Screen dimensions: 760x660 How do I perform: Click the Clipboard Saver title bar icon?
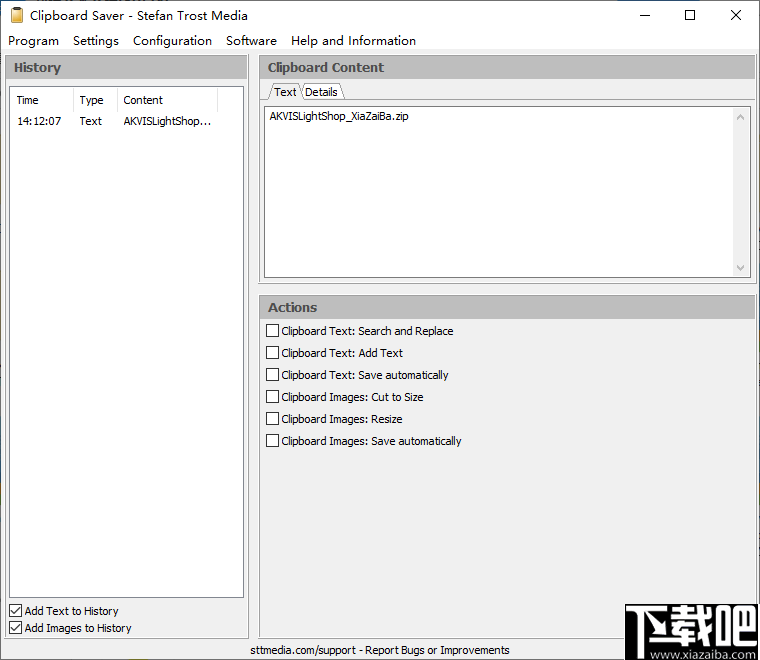click(x=17, y=16)
